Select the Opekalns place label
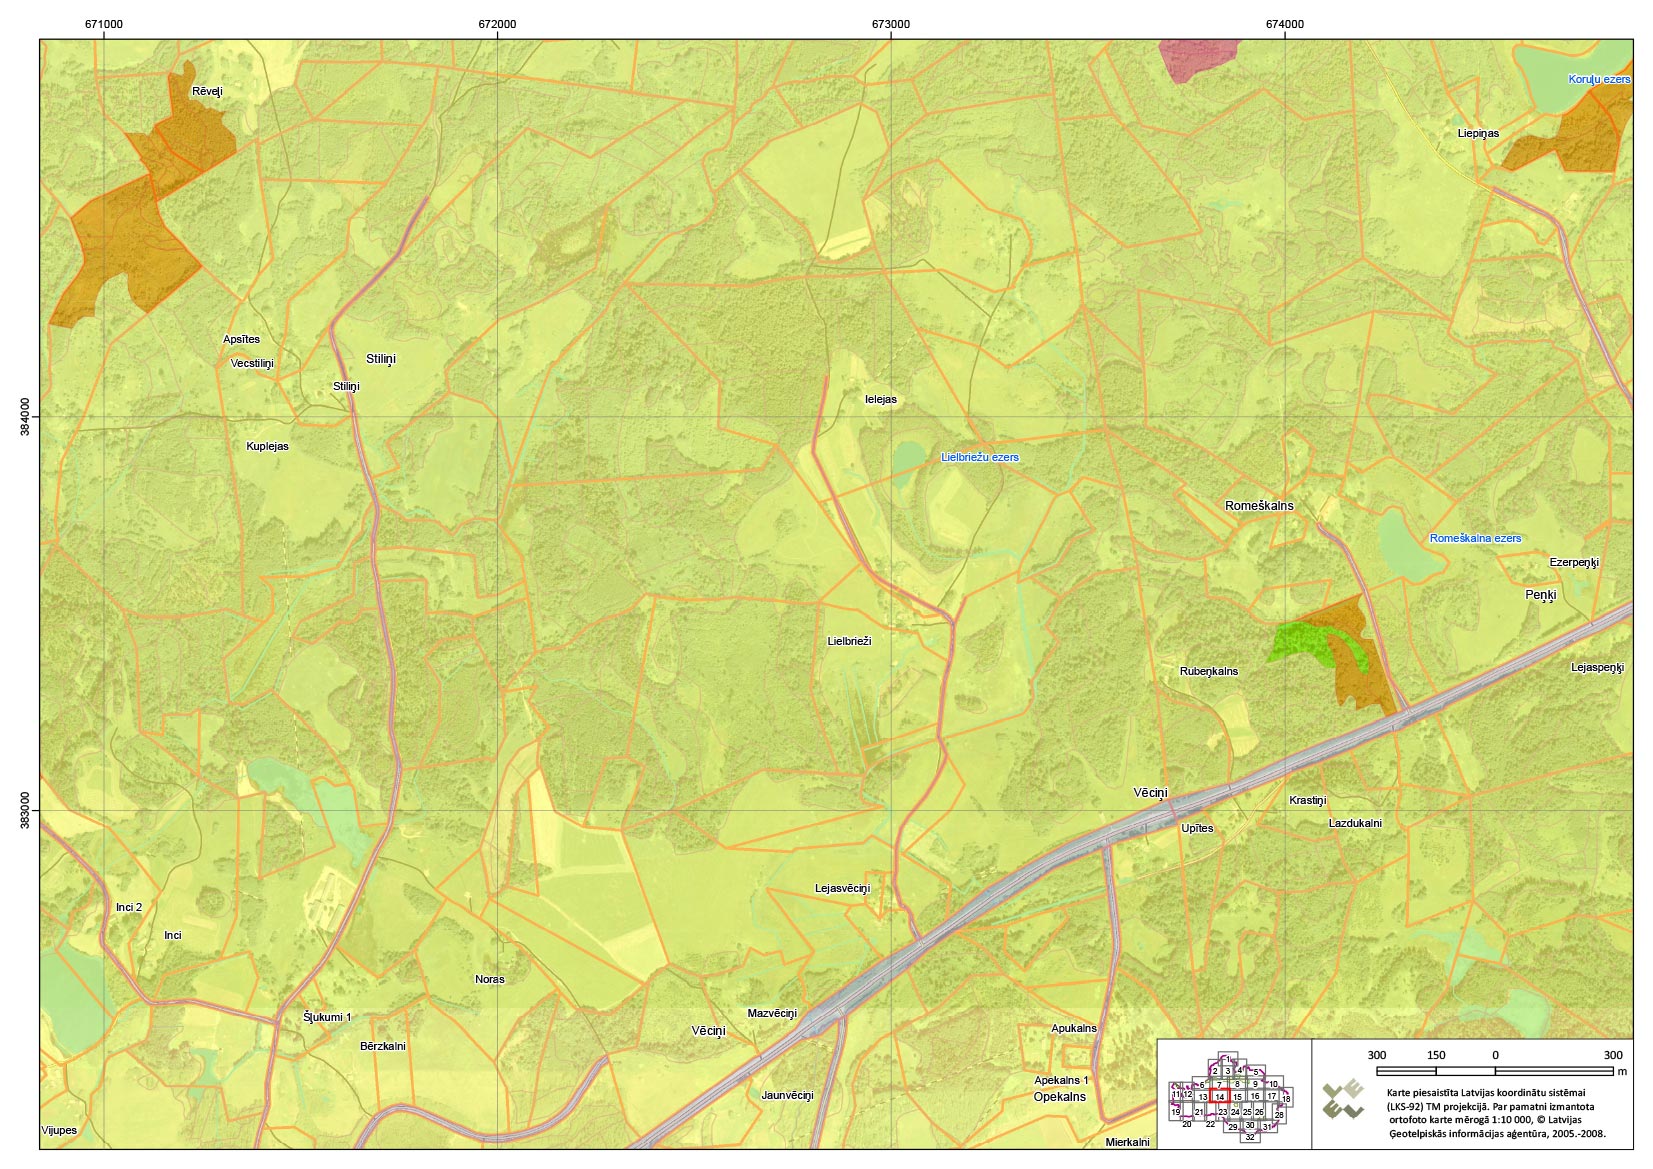Viewport: 1653px width, 1169px height. coord(1059,1097)
